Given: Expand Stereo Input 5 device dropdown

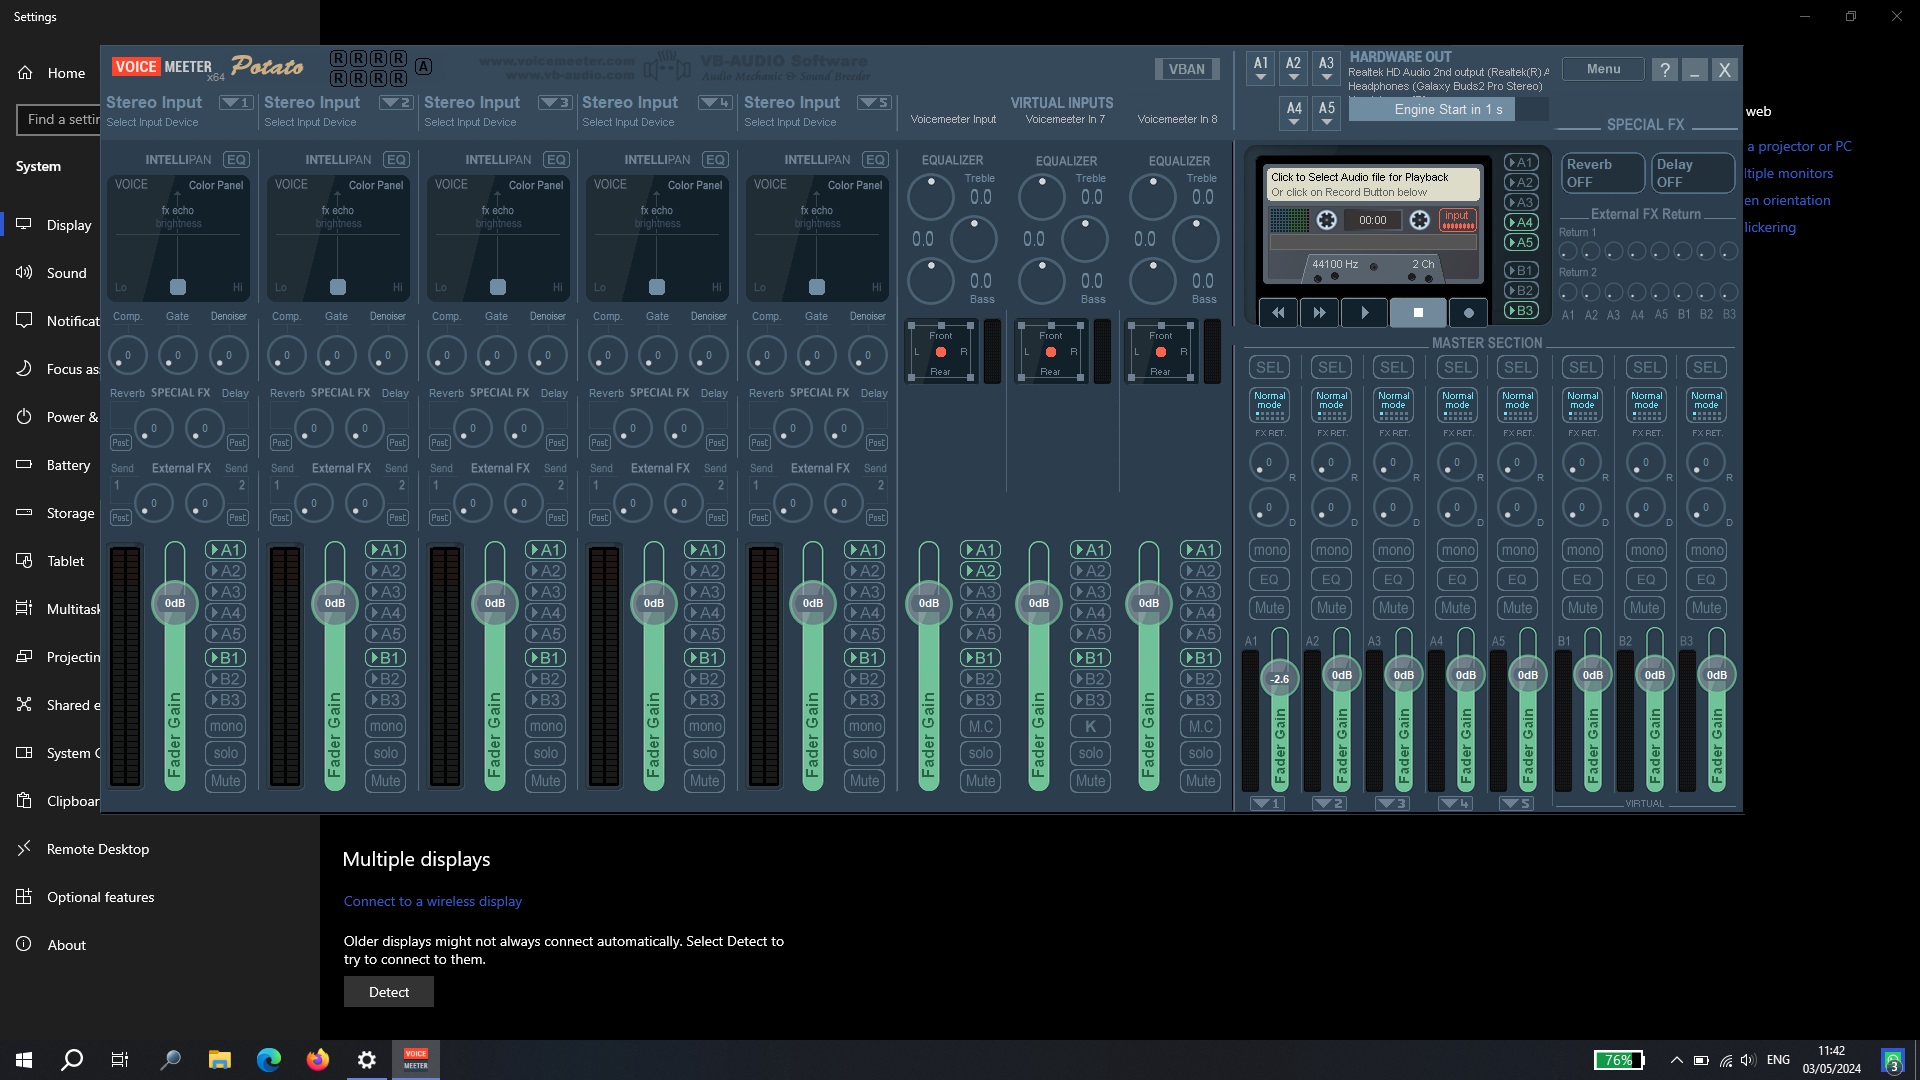Looking at the screenshot, I should click(x=874, y=103).
